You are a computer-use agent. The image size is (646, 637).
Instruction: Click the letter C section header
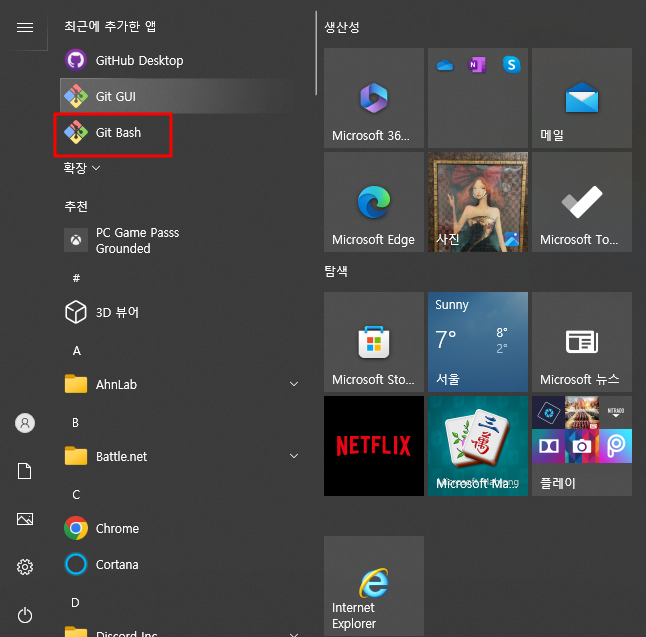coord(76,494)
